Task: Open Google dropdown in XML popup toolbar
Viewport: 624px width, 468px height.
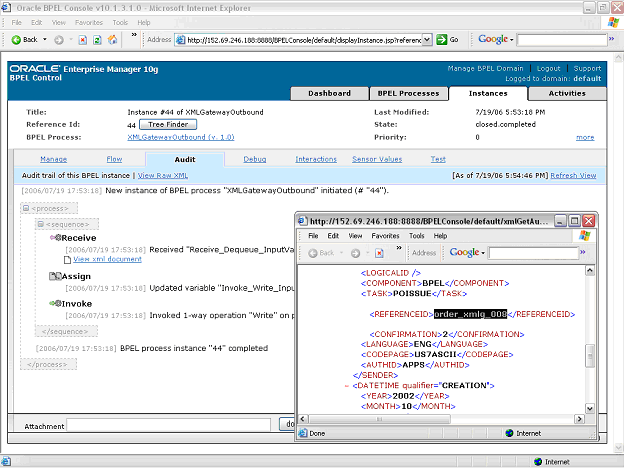Action: pos(483,253)
